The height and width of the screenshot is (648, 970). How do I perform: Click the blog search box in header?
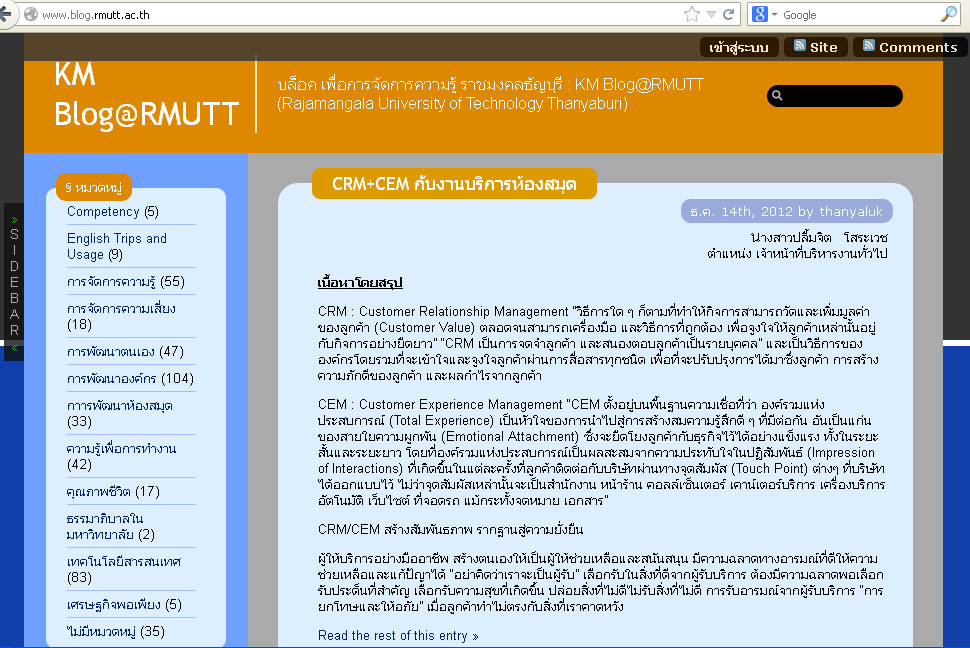tap(835, 95)
